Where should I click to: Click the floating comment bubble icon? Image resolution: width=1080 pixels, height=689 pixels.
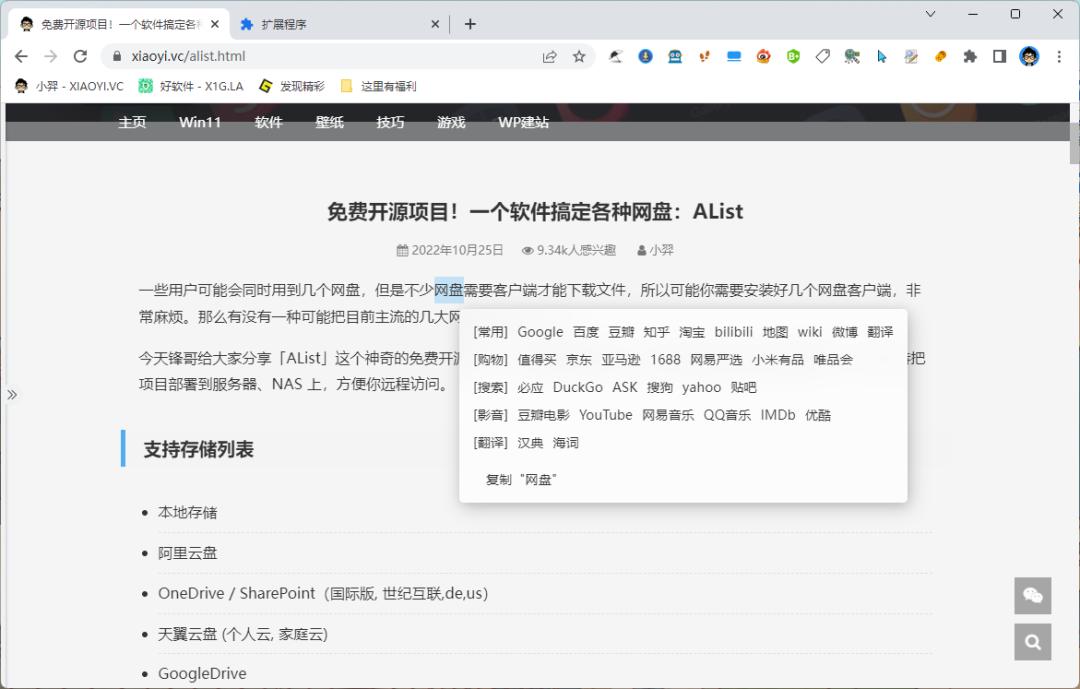point(1032,596)
